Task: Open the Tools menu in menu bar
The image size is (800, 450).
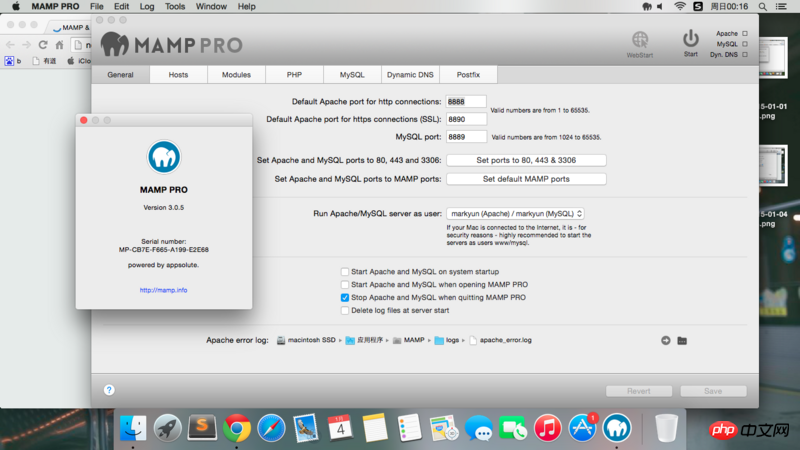Action: point(175,6)
